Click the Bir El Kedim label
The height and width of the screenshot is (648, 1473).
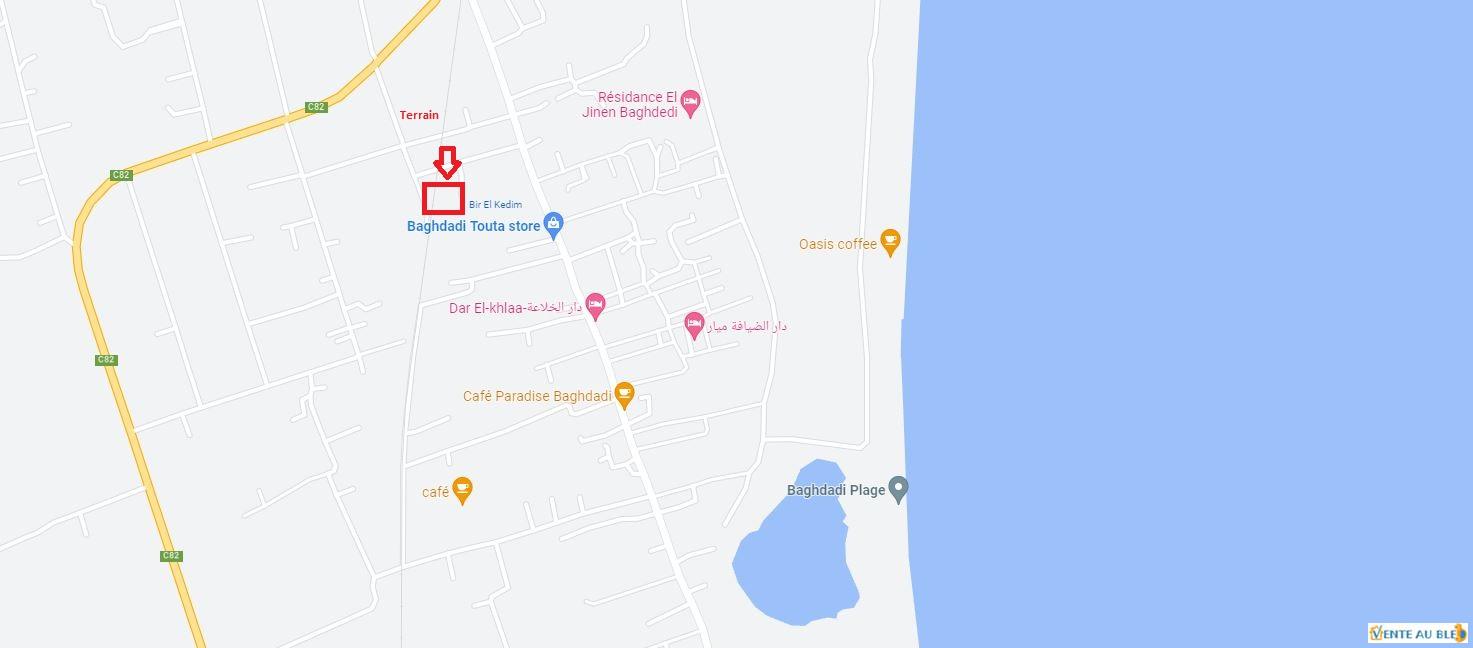coord(495,205)
